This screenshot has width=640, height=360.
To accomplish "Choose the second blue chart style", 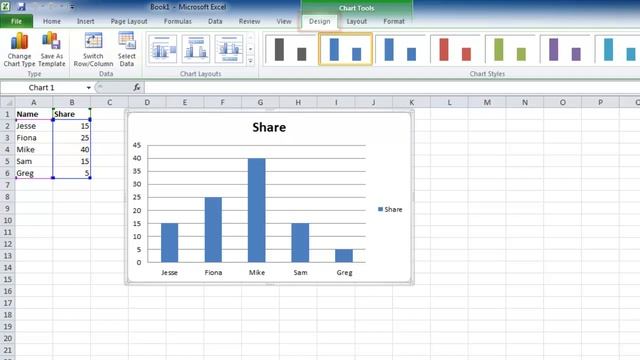I will point(400,49).
